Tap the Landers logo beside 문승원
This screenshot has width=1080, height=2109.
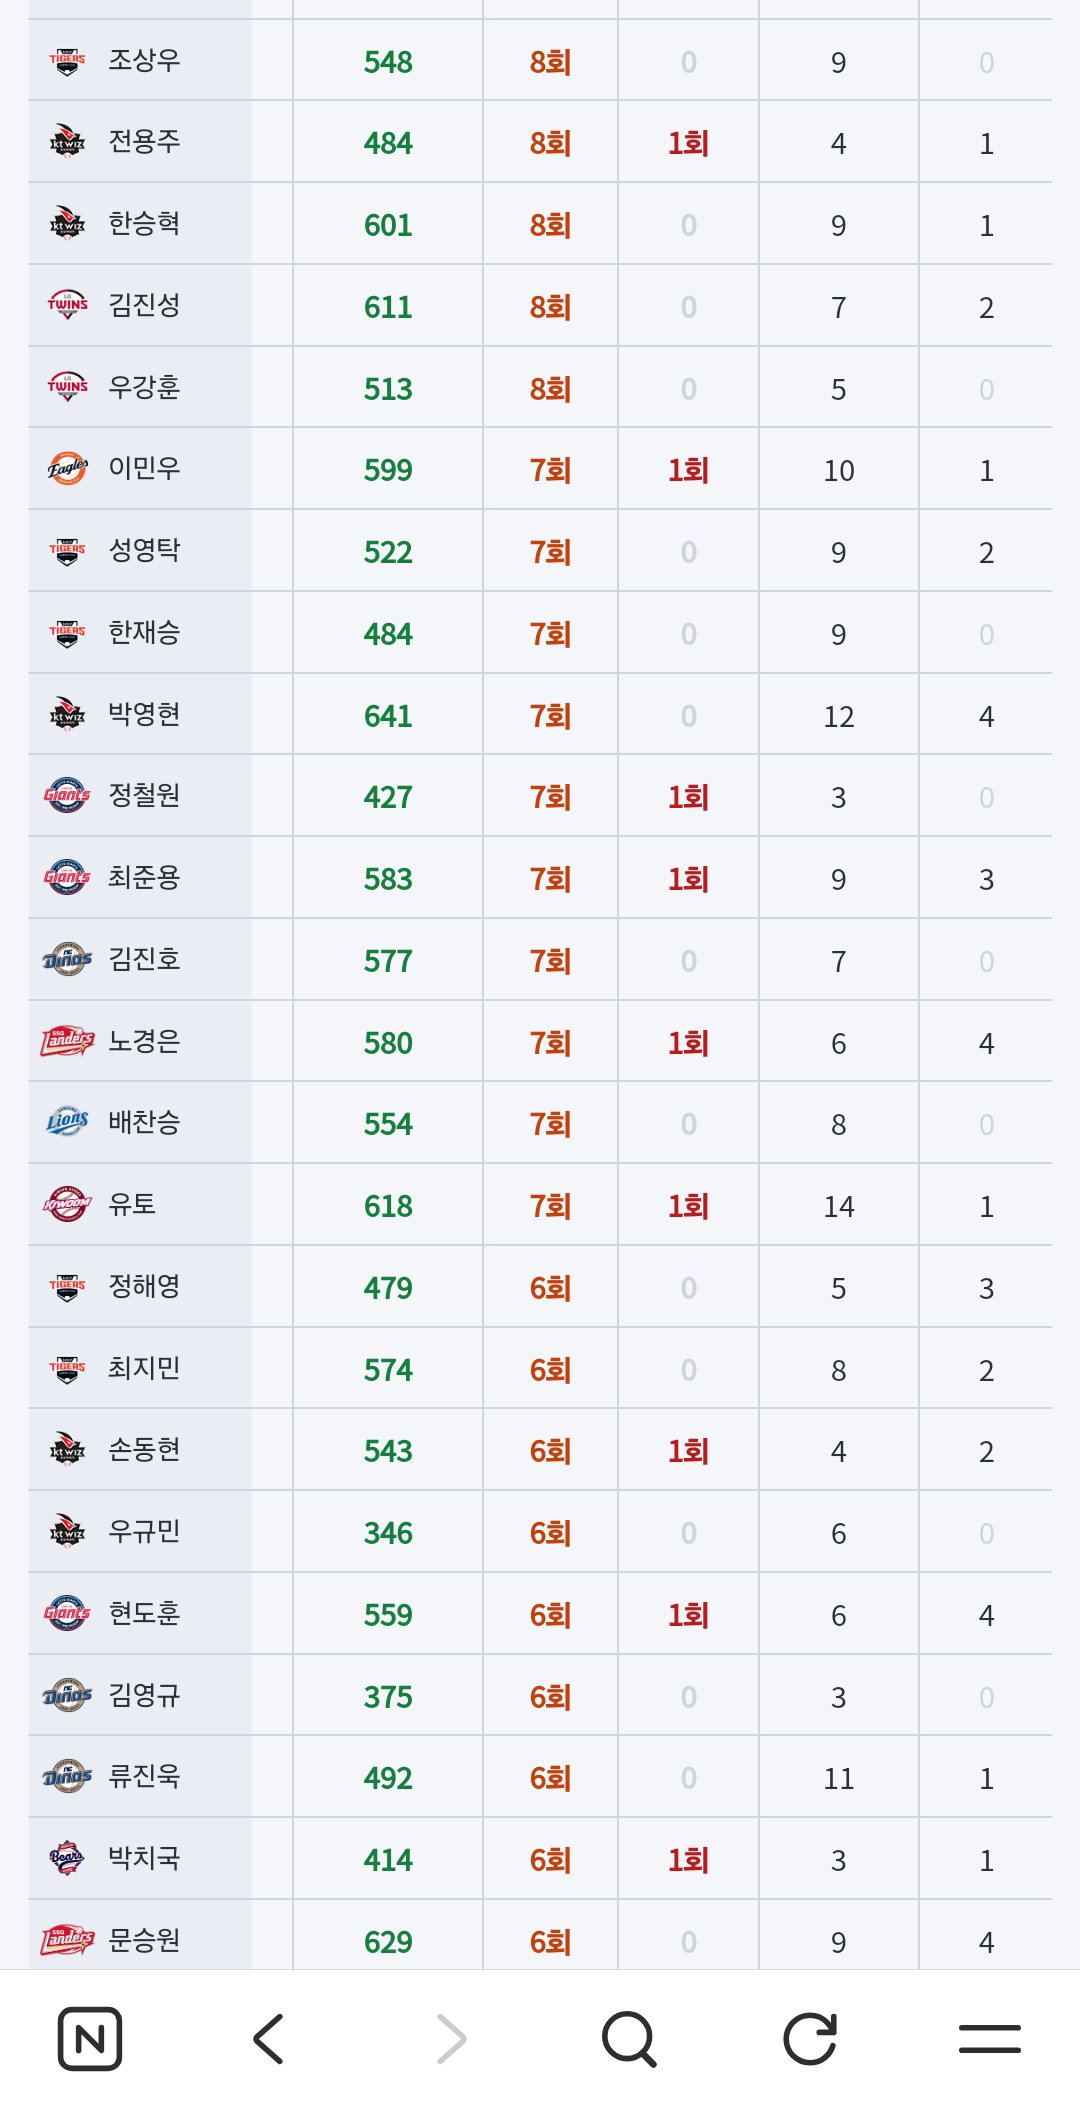tap(67, 1940)
